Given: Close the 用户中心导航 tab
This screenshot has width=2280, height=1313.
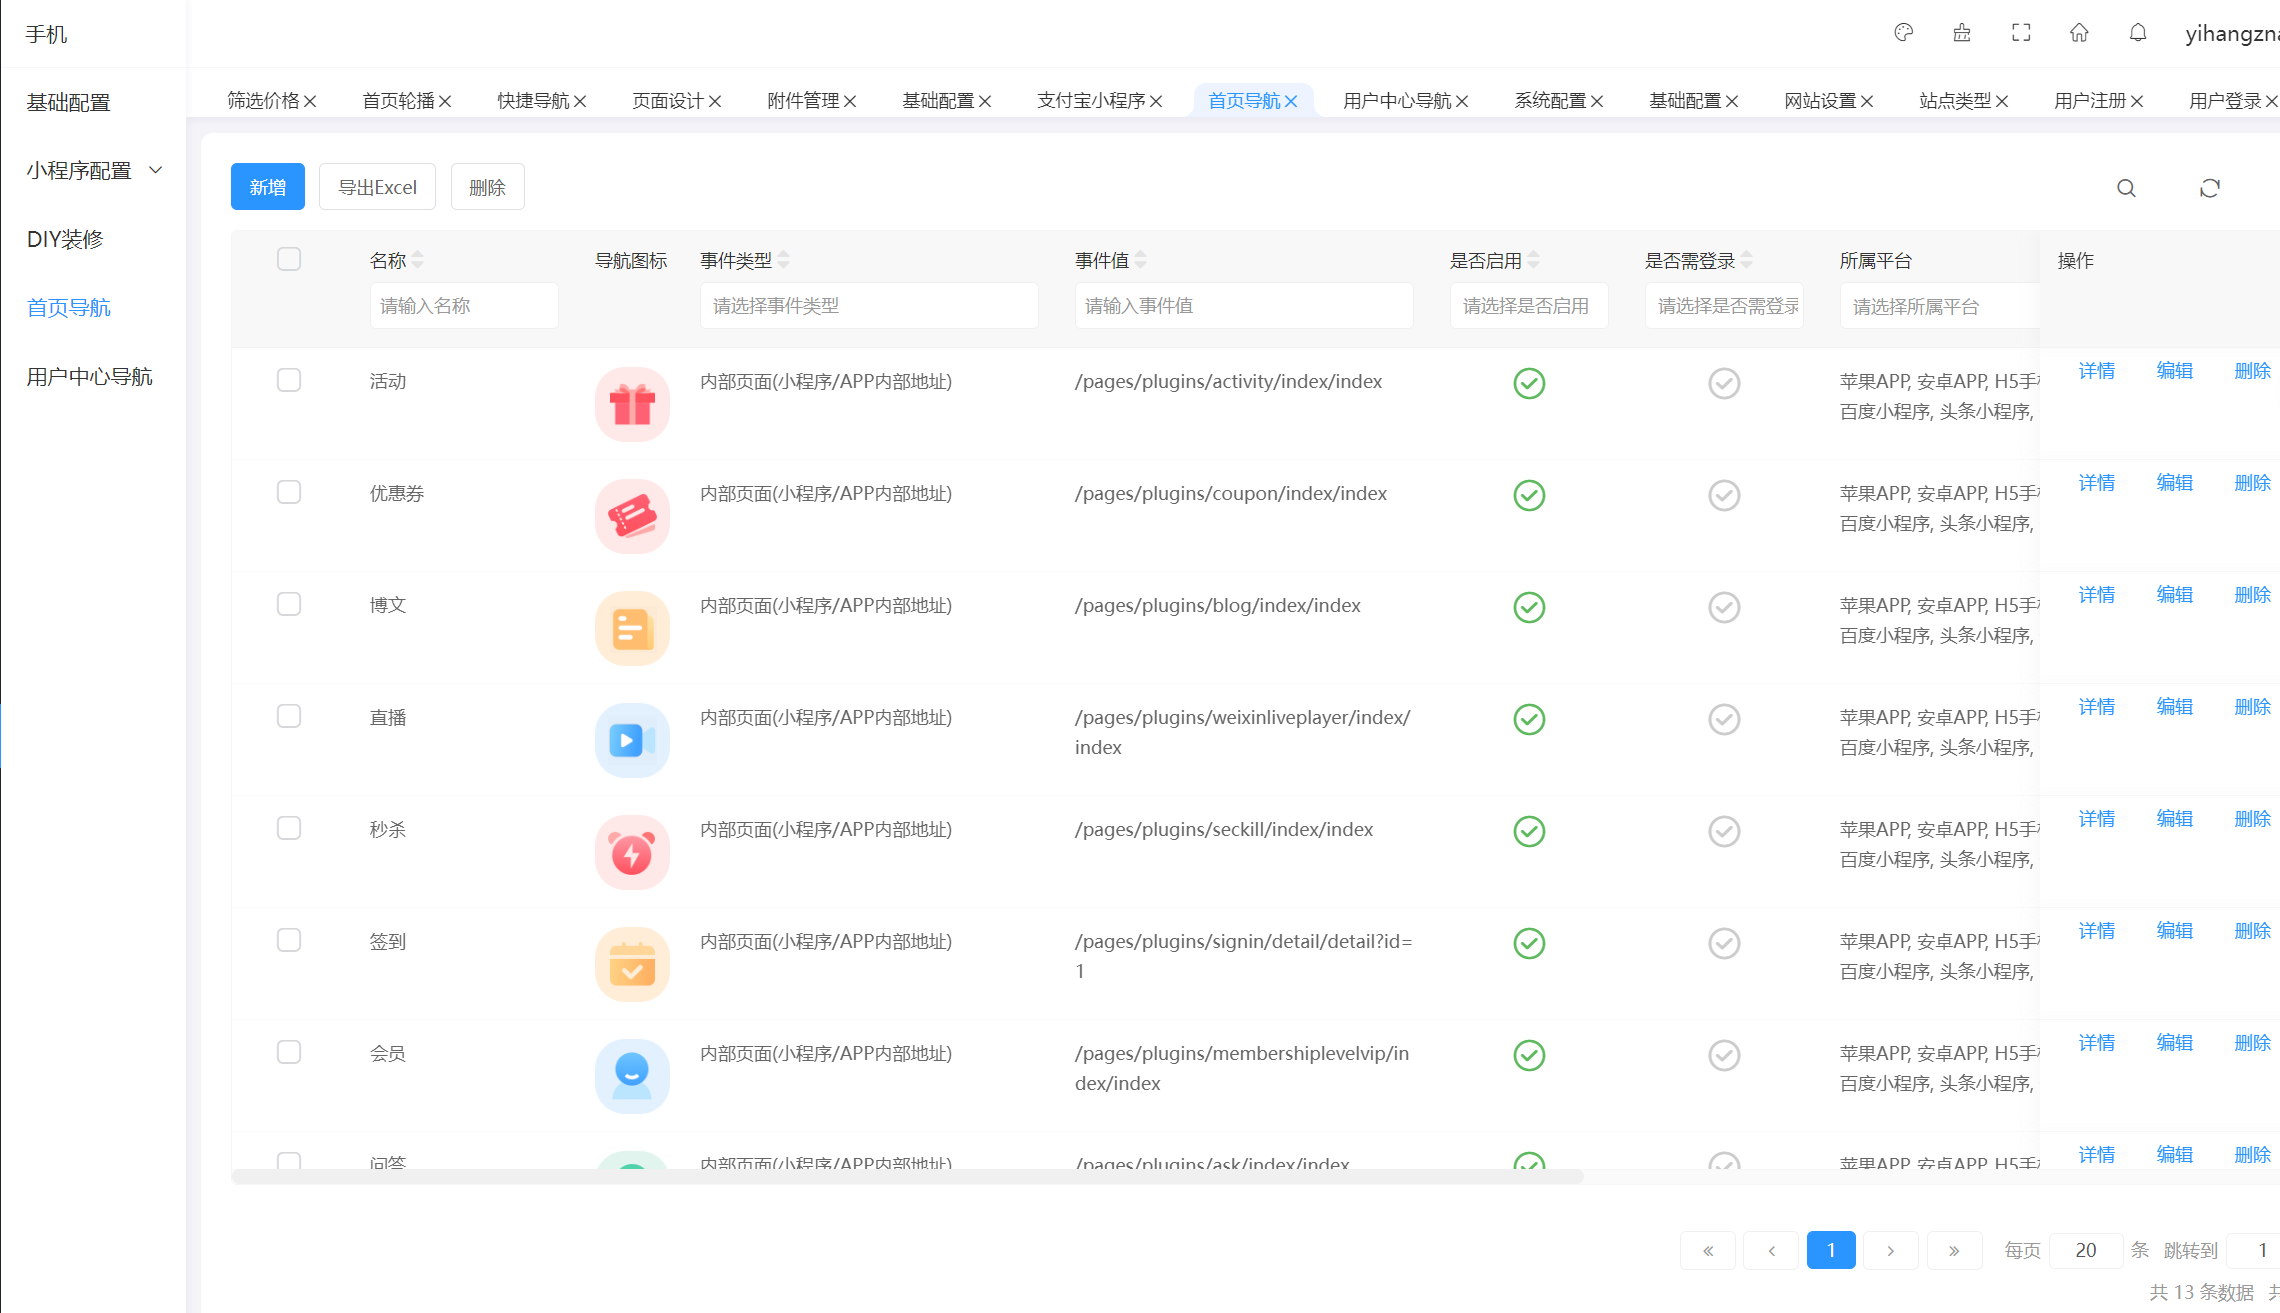Looking at the screenshot, I should point(1462,101).
